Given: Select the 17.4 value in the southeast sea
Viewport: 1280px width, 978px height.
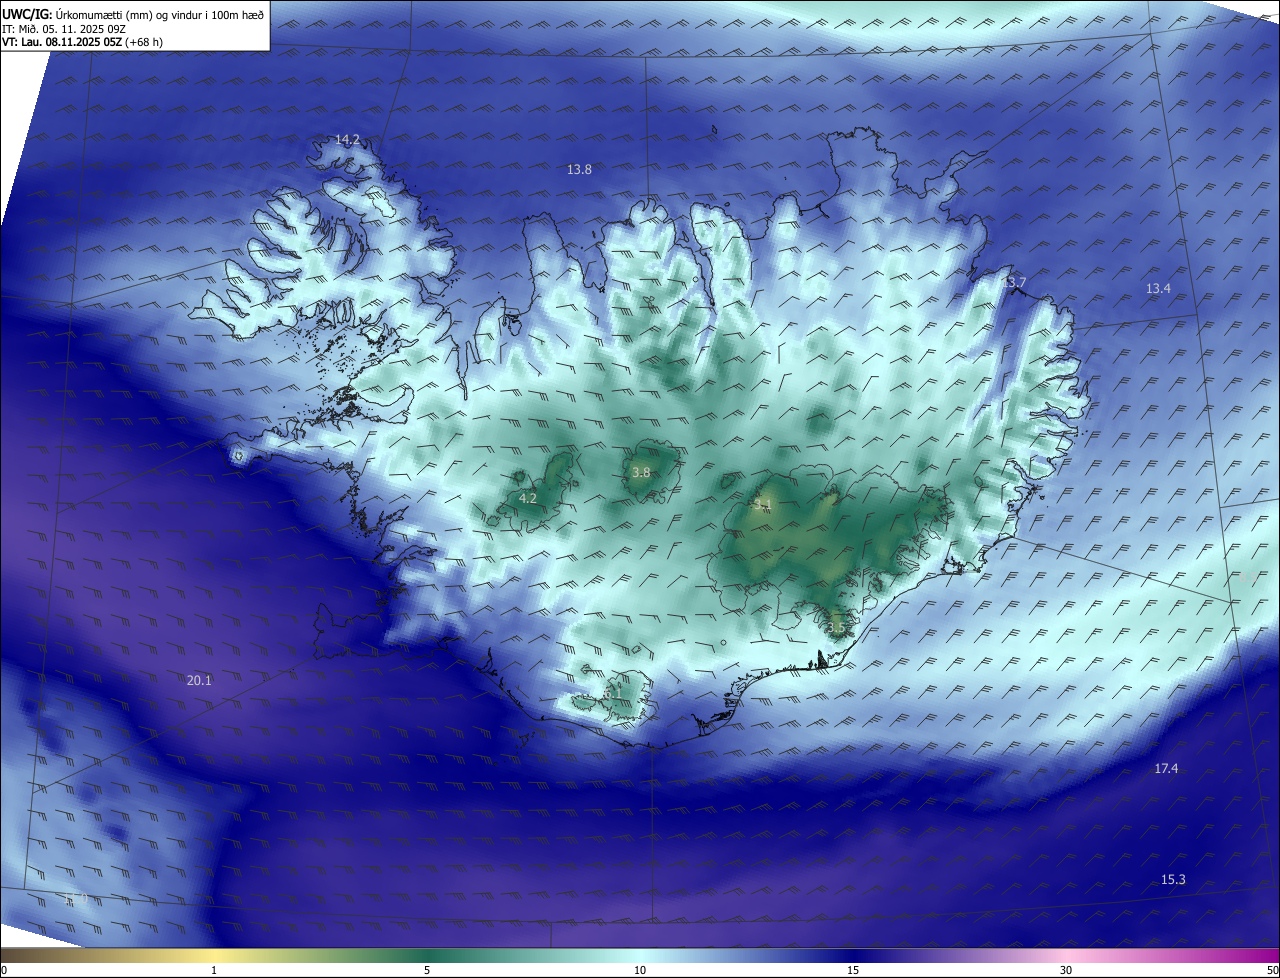Looking at the screenshot, I should (x=1166, y=768).
